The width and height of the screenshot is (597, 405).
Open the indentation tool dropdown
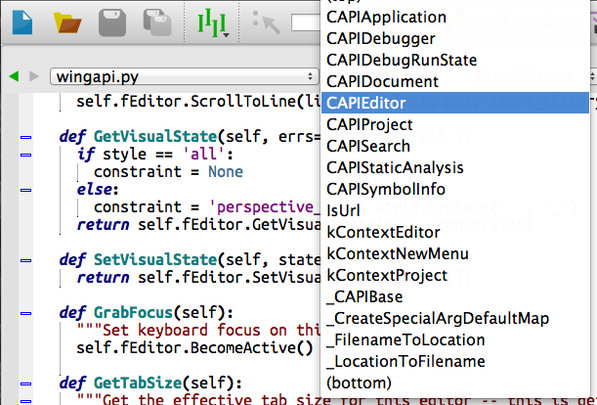tap(213, 24)
